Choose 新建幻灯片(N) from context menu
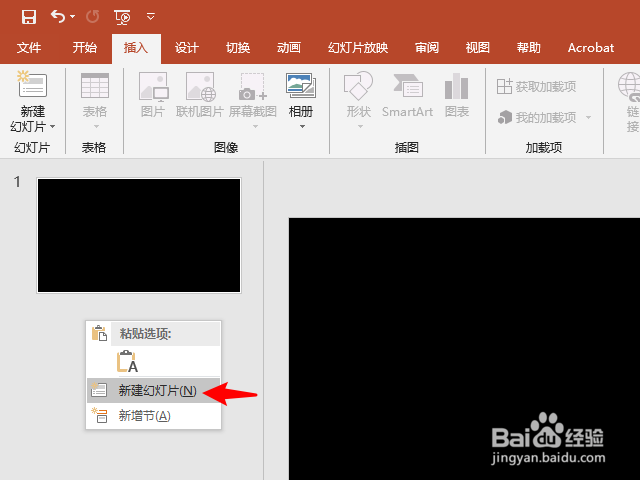The width and height of the screenshot is (640, 480). (153, 391)
